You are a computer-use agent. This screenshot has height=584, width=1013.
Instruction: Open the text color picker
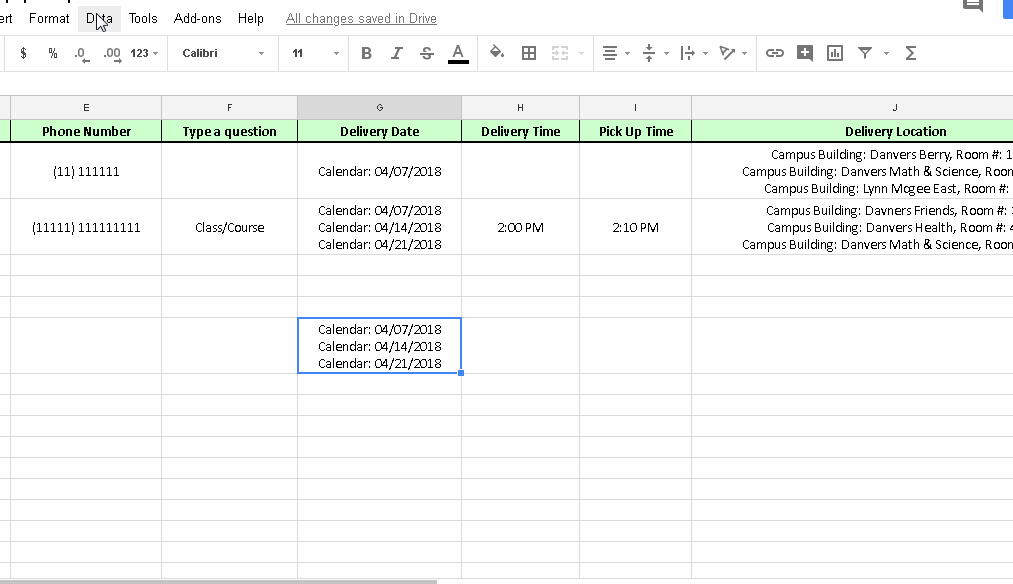click(457, 53)
